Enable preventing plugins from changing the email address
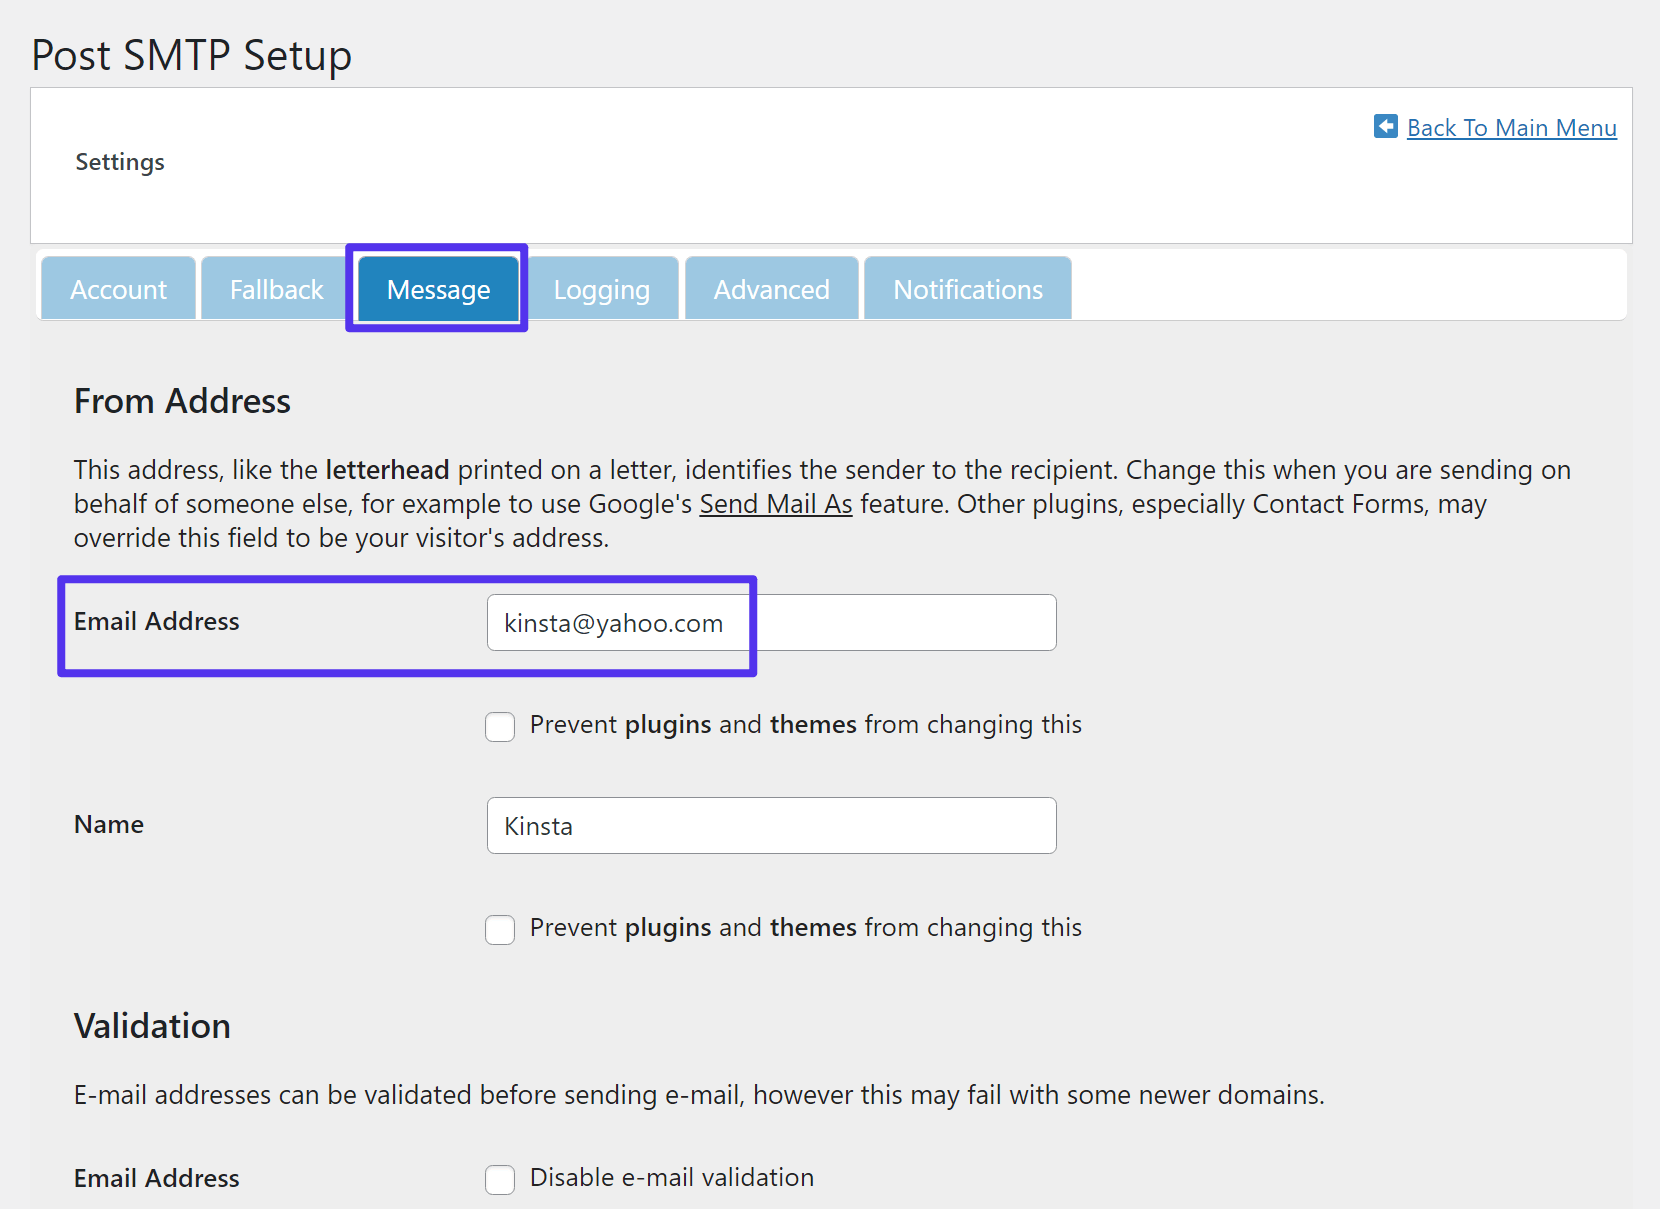Screen dimensions: 1660x1209 [499, 726]
